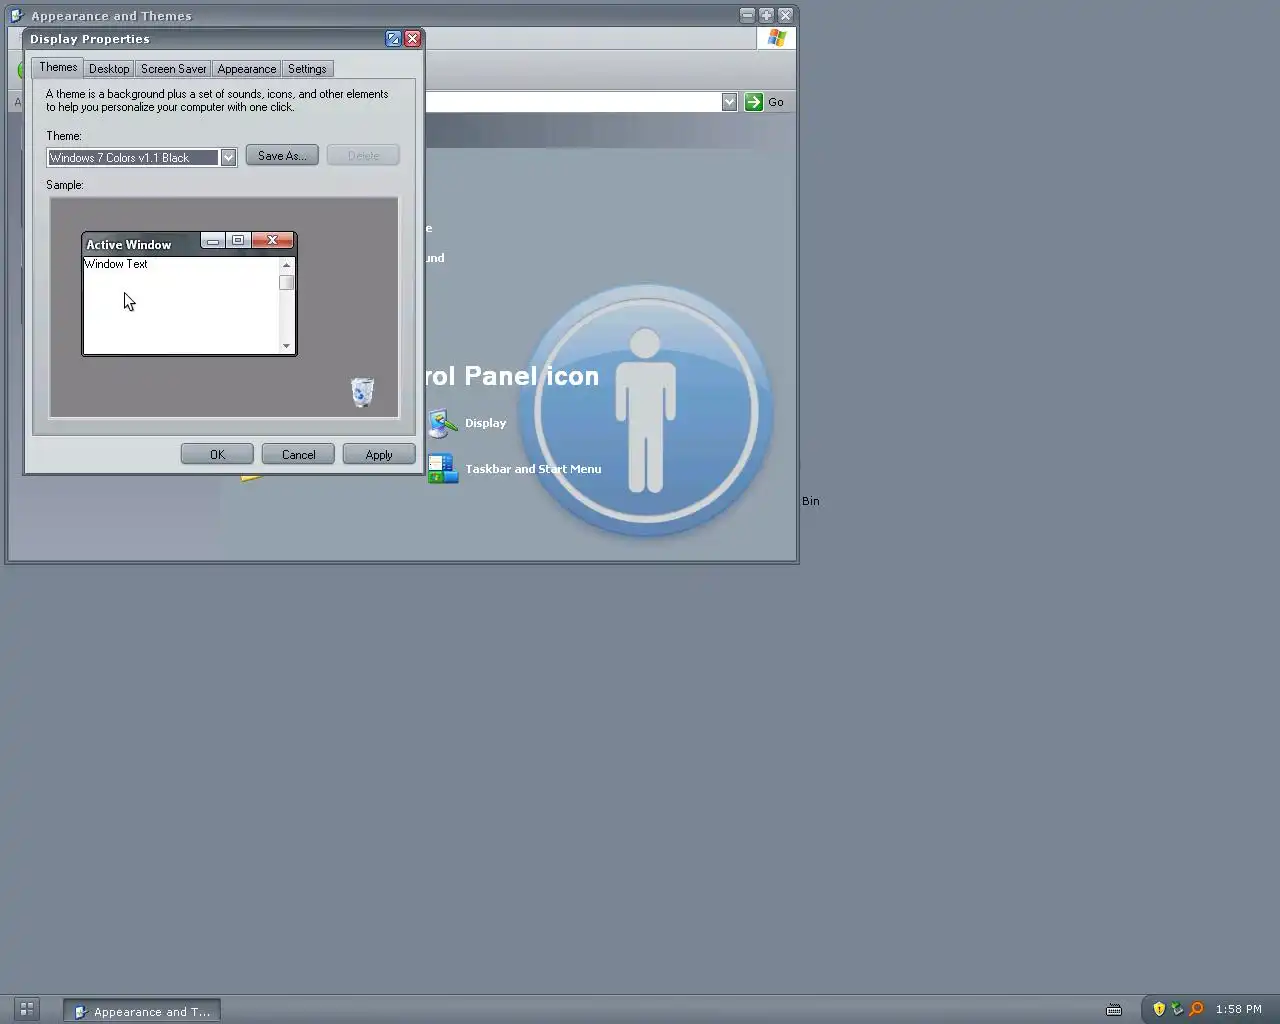Open the Display control panel link

[485, 423]
